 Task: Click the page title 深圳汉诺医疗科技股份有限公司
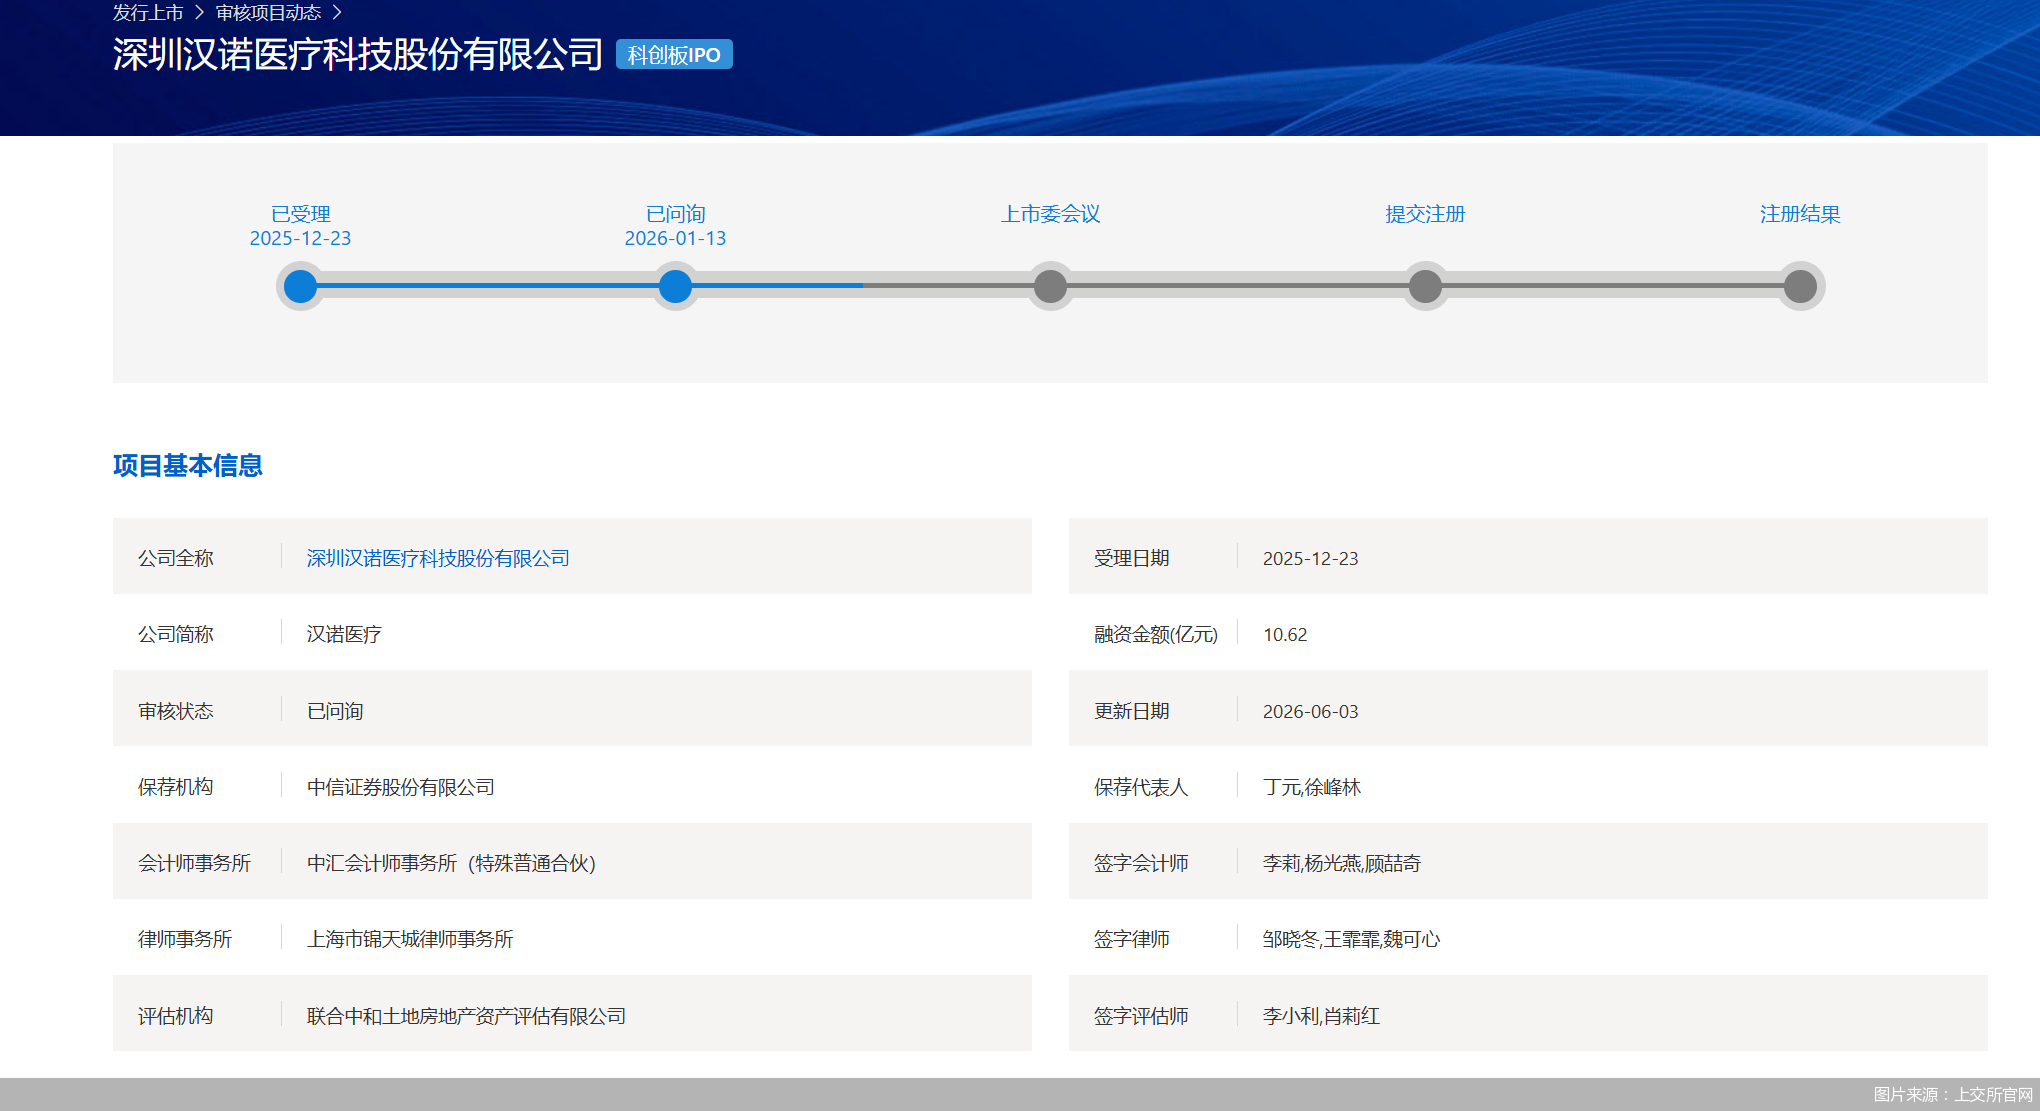coord(358,54)
